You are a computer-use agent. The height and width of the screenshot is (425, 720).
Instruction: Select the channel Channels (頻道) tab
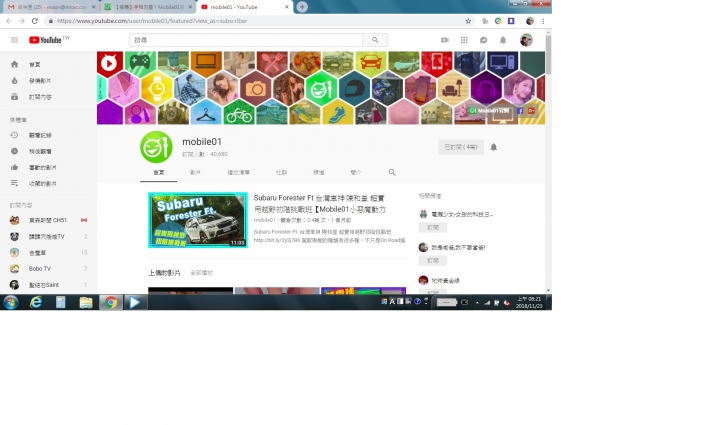(318, 173)
